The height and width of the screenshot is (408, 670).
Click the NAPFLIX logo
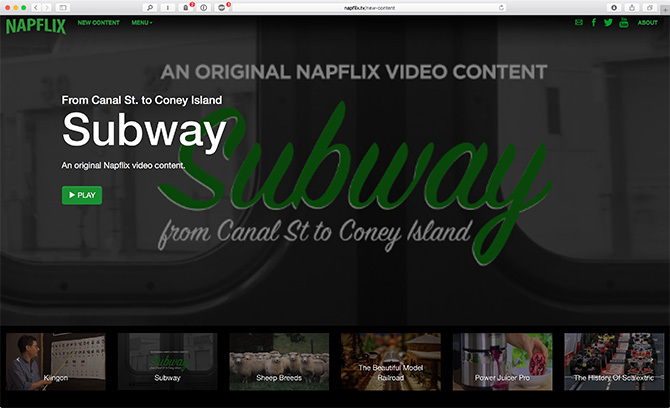tap(36, 26)
